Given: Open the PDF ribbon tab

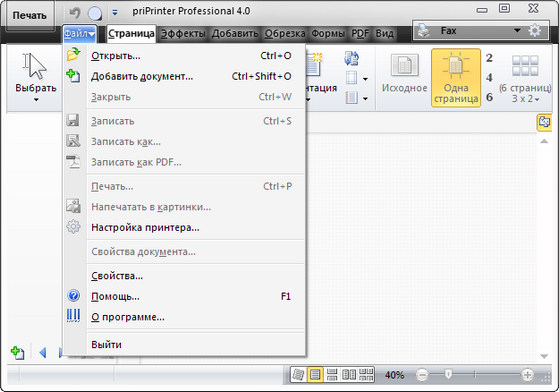Looking at the screenshot, I should click(360, 33).
